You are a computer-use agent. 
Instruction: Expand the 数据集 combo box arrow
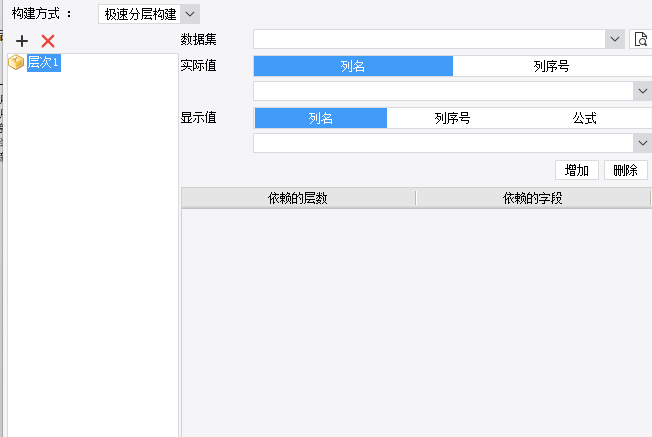pos(615,40)
